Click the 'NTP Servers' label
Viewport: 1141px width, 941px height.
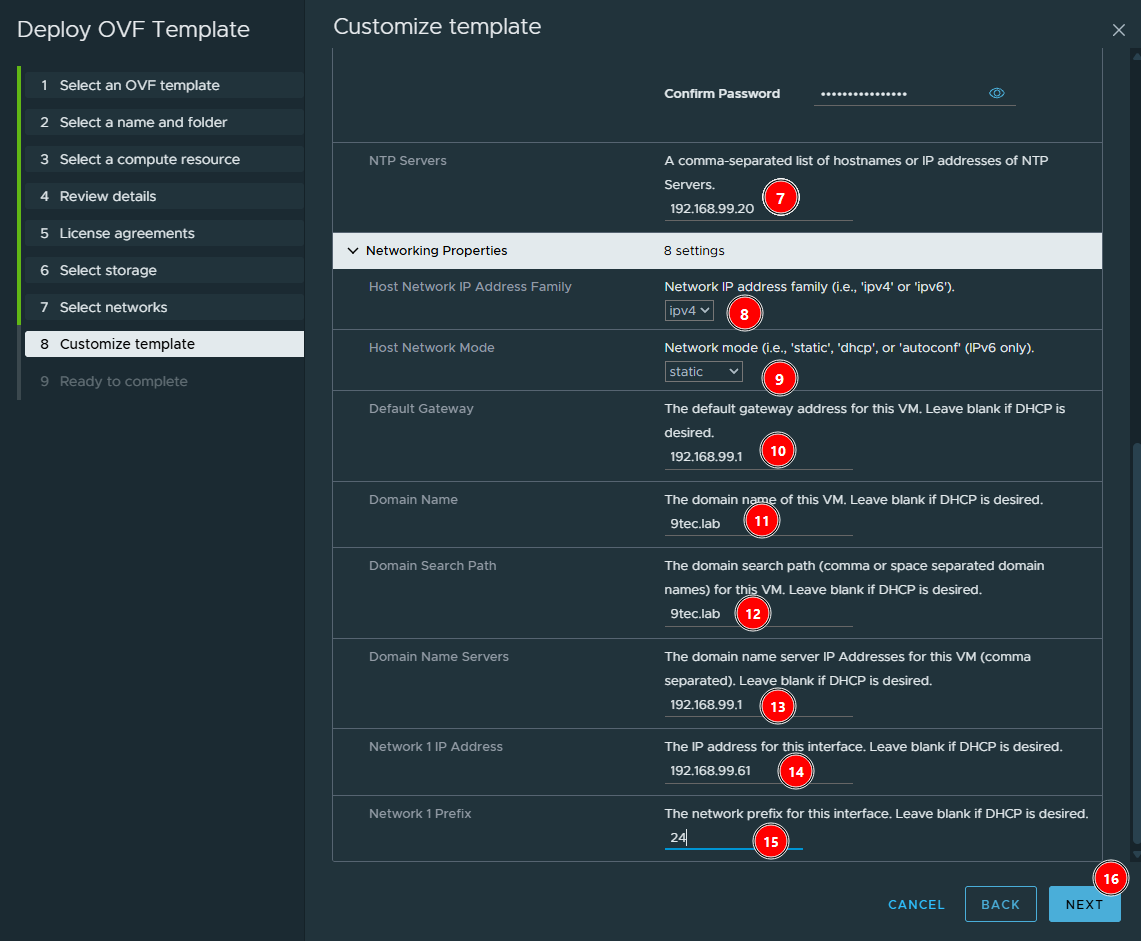coord(408,161)
